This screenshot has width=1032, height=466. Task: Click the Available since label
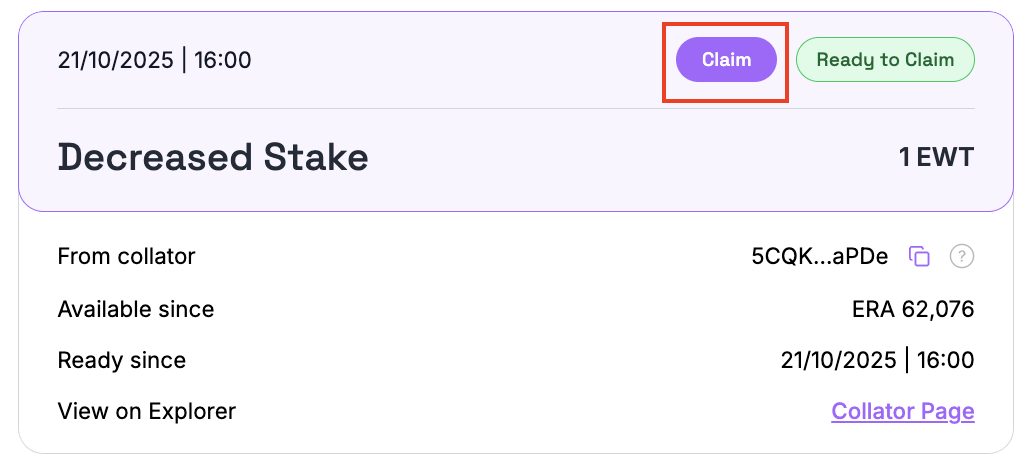pyautogui.click(x=136, y=309)
